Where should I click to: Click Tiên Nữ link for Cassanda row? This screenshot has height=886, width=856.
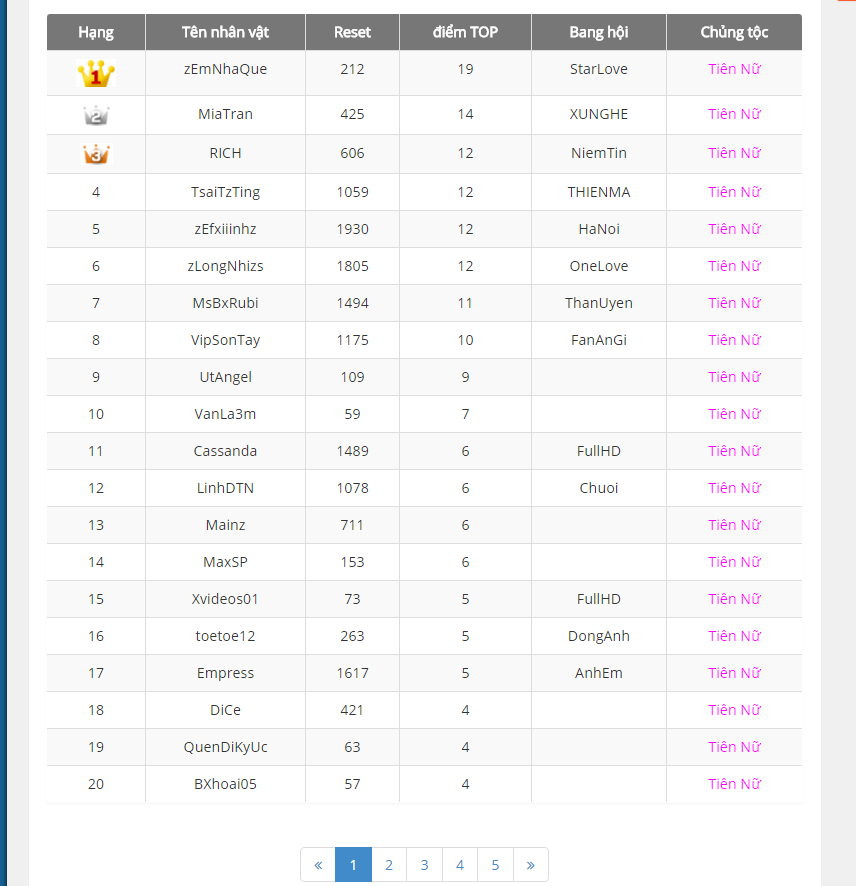(734, 451)
